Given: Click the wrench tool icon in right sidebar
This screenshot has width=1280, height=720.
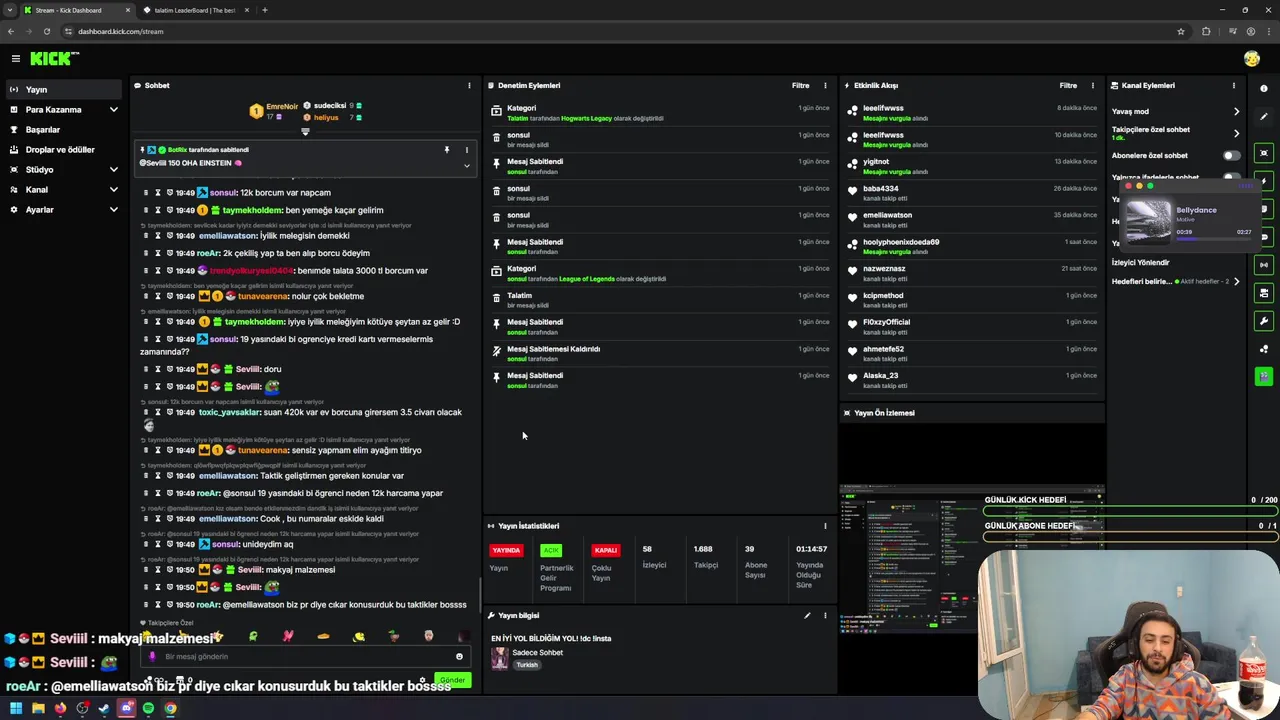Looking at the screenshot, I should [x=1264, y=321].
